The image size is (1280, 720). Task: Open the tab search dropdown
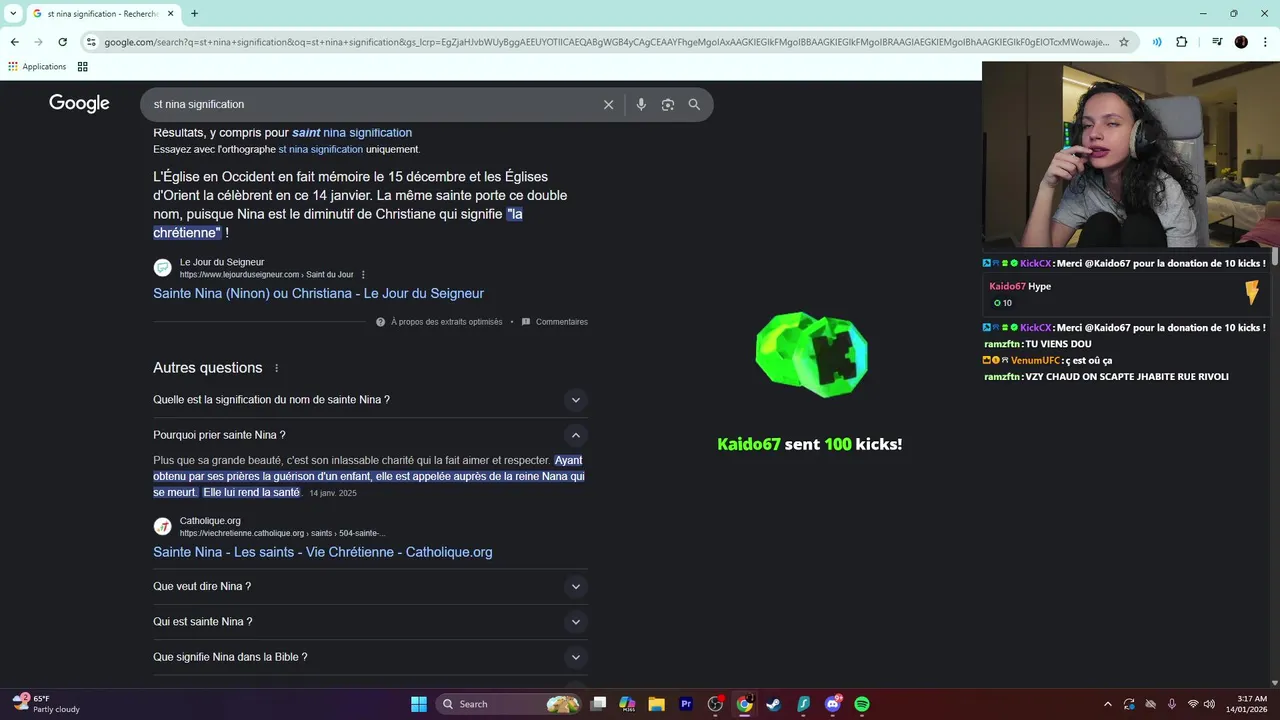pyautogui.click(x=13, y=14)
